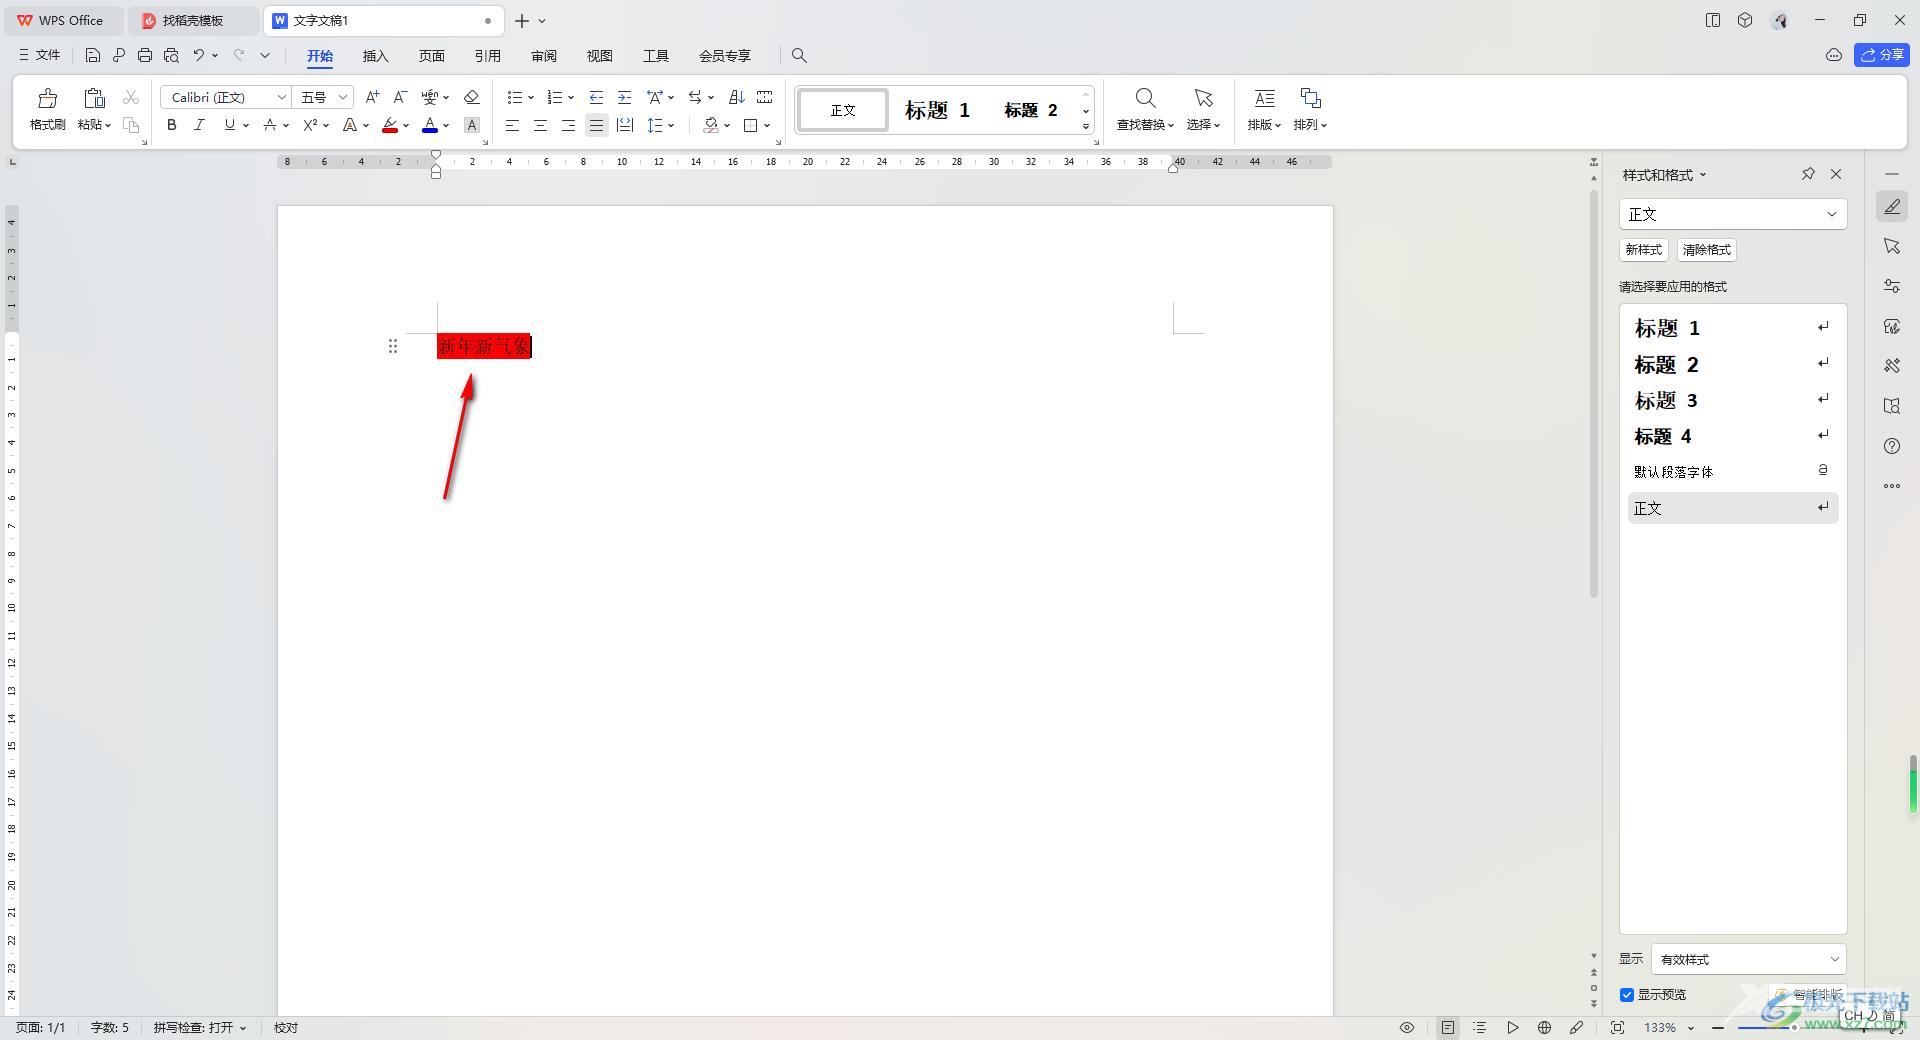Image resolution: width=1920 pixels, height=1040 pixels.
Task: Click the 清除格式 button
Action: pyautogui.click(x=1706, y=250)
